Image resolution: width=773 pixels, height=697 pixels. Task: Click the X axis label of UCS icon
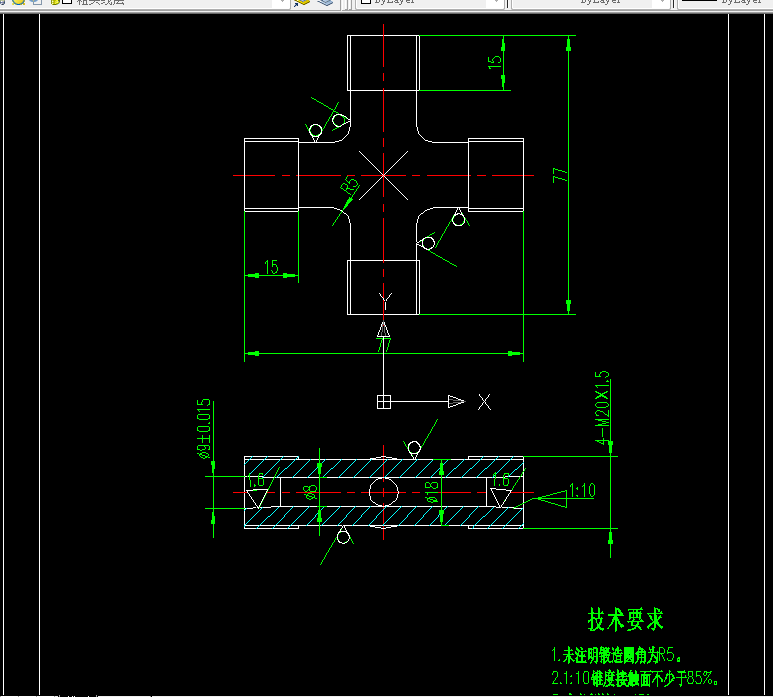(484, 402)
